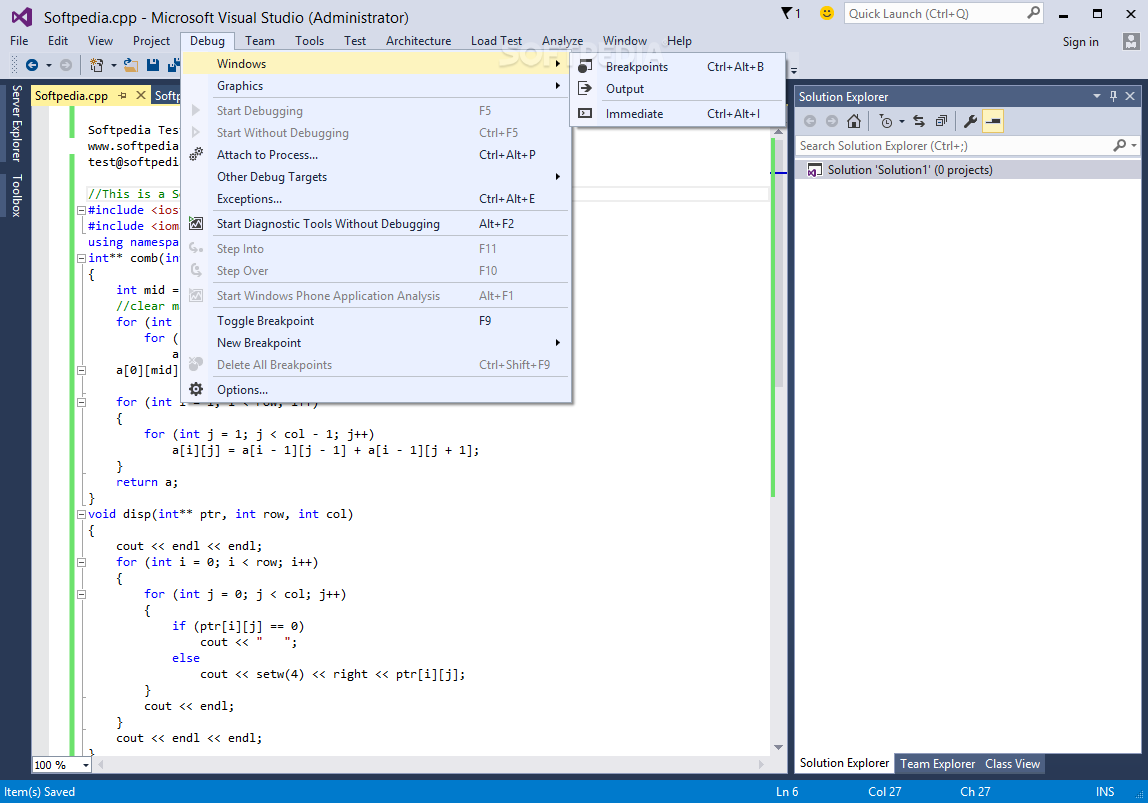
Task: Collapse the void disp function outline
Action: pyautogui.click(x=81, y=515)
